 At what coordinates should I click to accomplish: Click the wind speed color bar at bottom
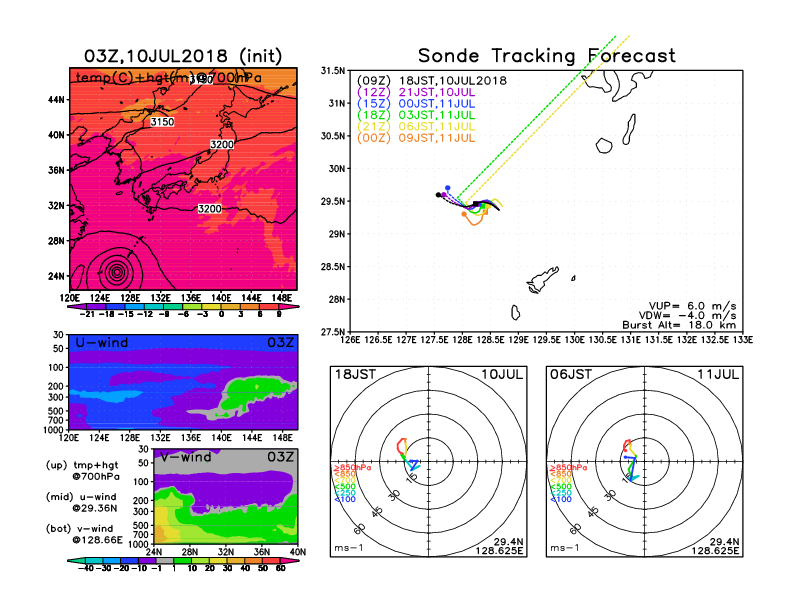(x=183, y=561)
